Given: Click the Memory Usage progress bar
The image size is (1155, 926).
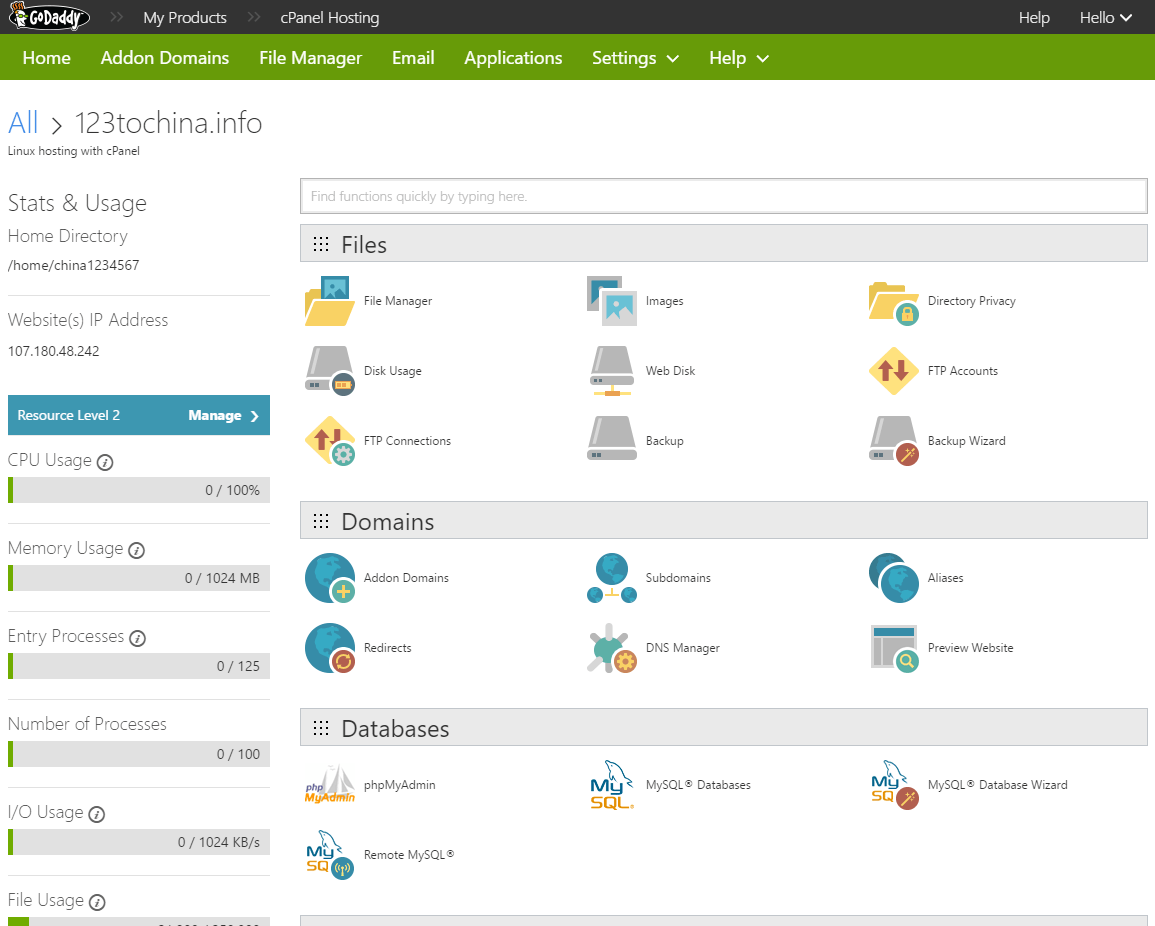Looking at the screenshot, I should point(138,578).
